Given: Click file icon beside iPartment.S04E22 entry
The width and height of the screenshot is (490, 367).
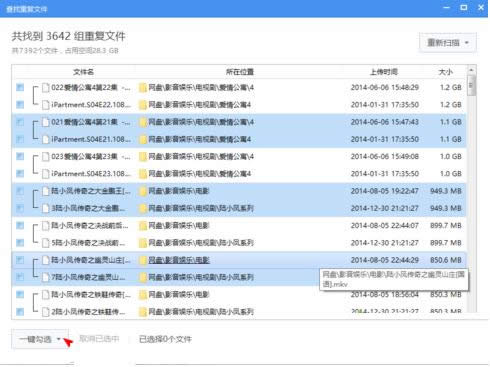Looking at the screenshot, I should pos(46,105).
